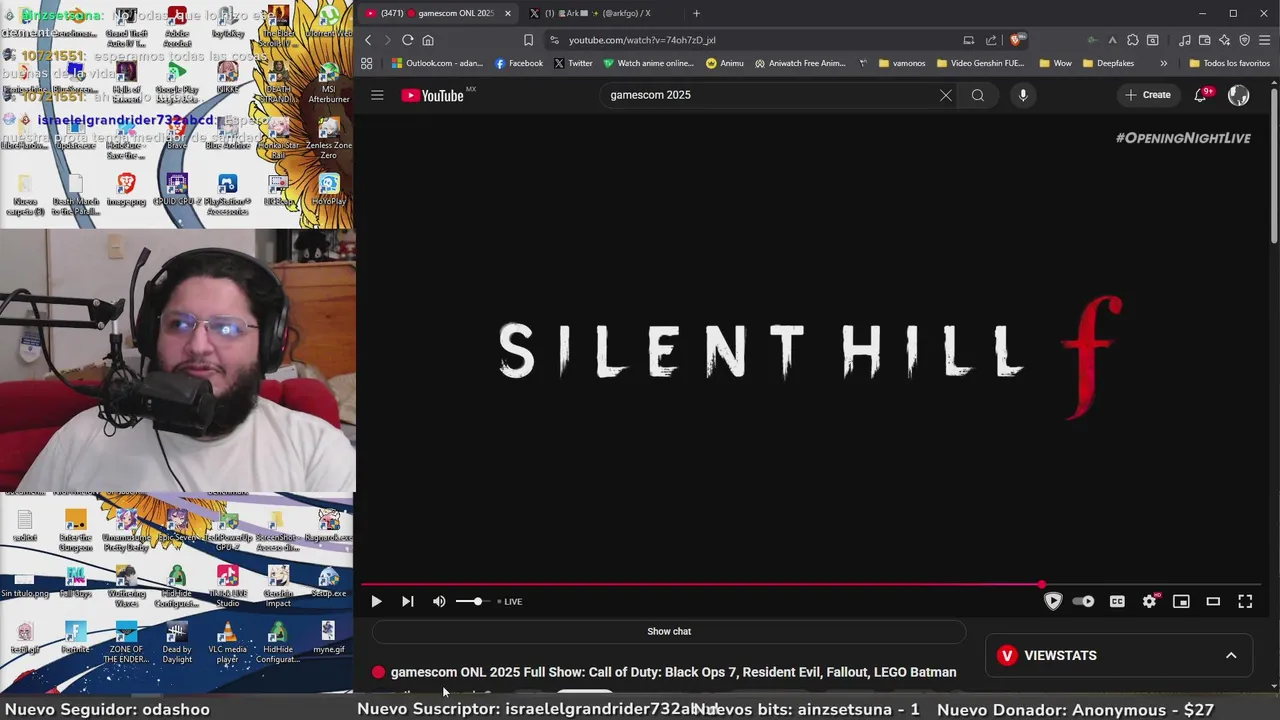The height and width of the screenshot is (720, 1280).
Task: Jump to LIVE in the player
Action: pyautogui.click(x=509, y=601)
